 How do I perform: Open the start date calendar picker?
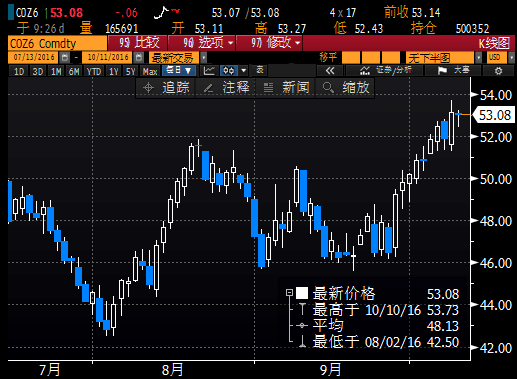click(65, 58)
